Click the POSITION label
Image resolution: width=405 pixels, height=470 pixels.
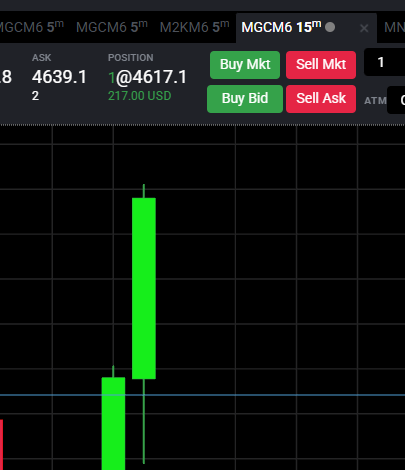tap(131, 58)
